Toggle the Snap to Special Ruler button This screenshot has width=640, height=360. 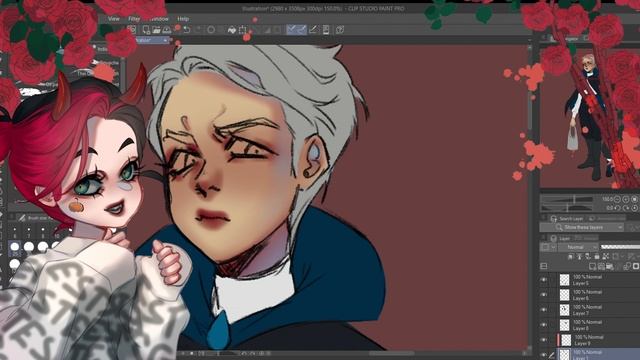[302, 29]
